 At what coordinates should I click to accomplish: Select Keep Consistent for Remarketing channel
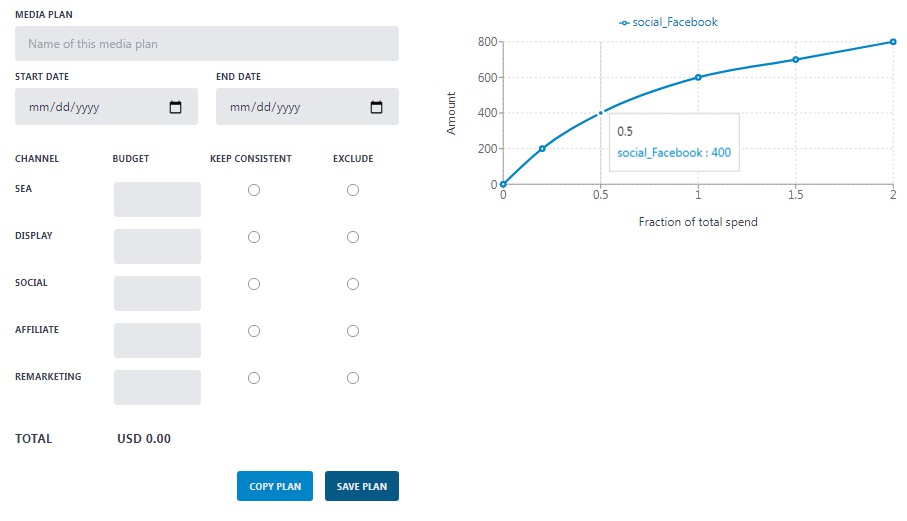254,378
